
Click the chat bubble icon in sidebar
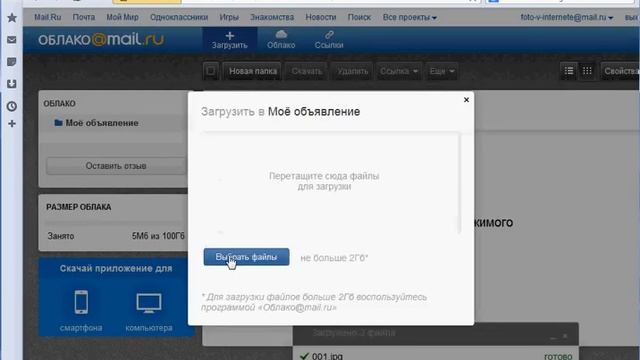(x=12, y=62)
